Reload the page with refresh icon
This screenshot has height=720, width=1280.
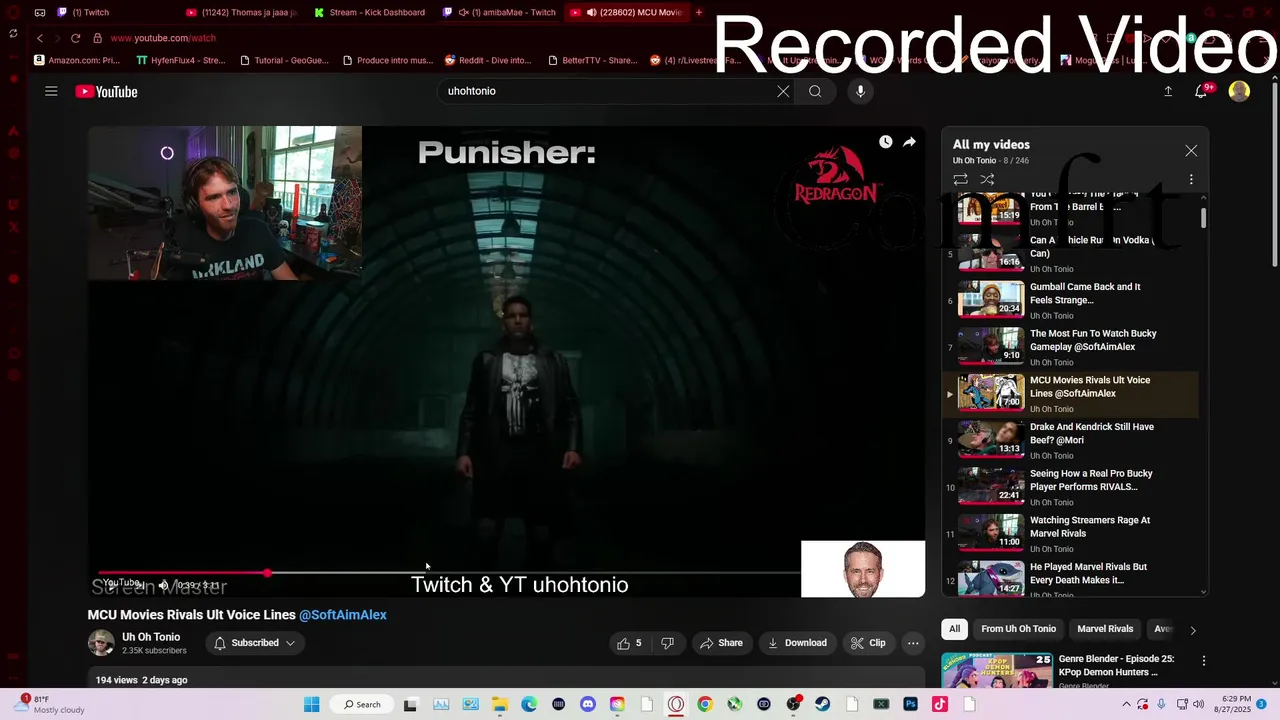pos(75,38)
